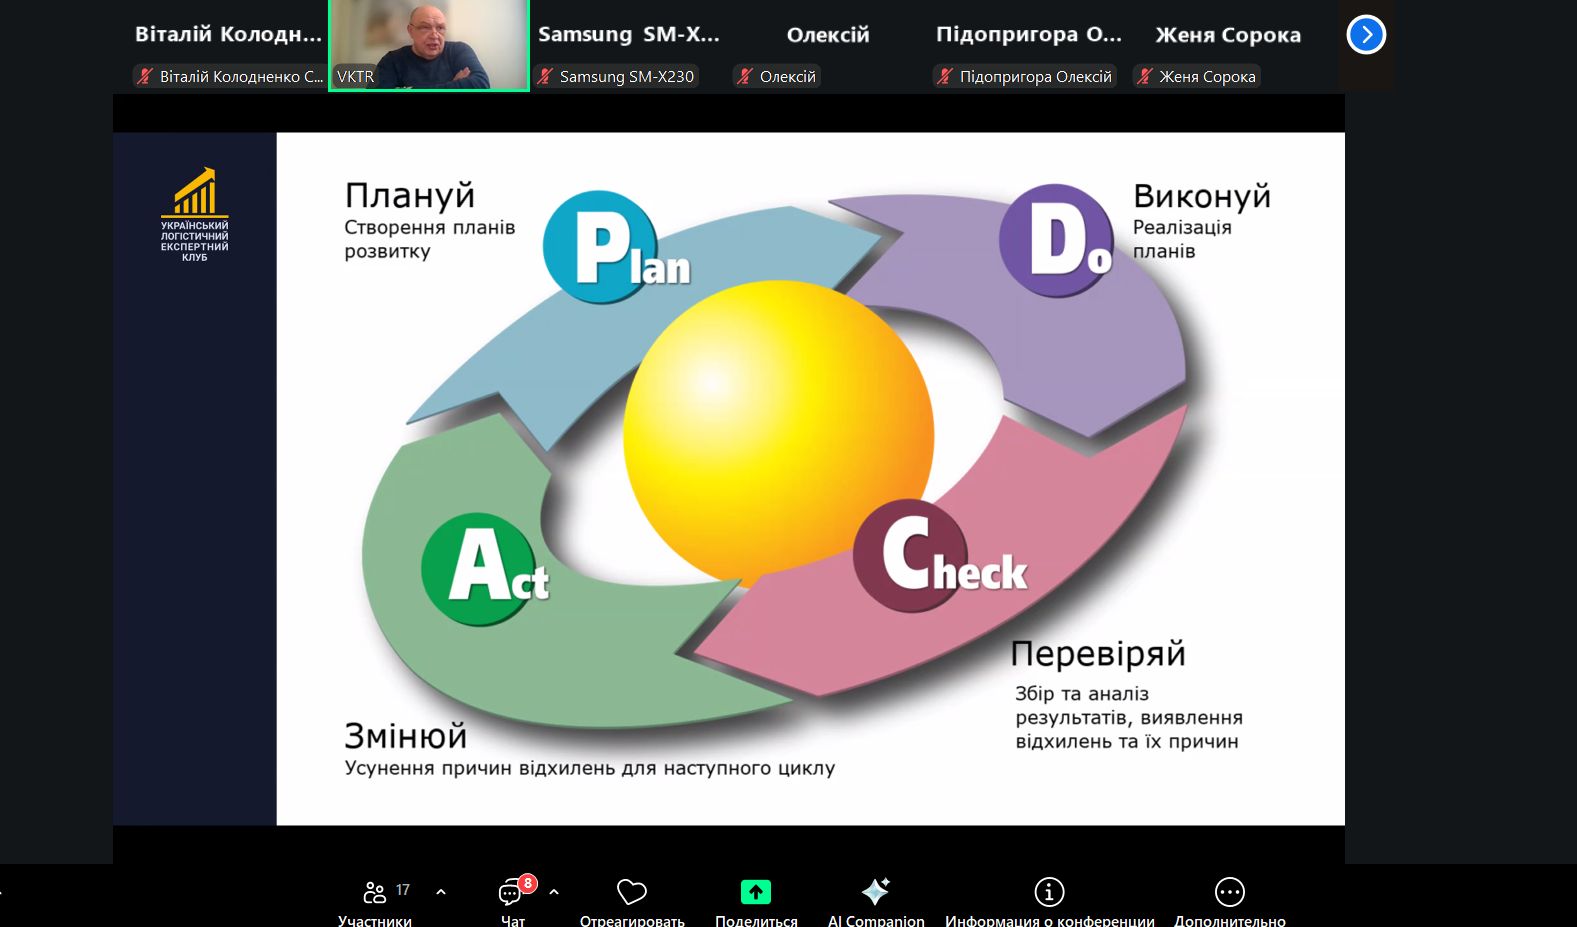1577x927 pixels.
Task: Select the Samsung SM-X230 participant tile
Action: click(628, 45)
